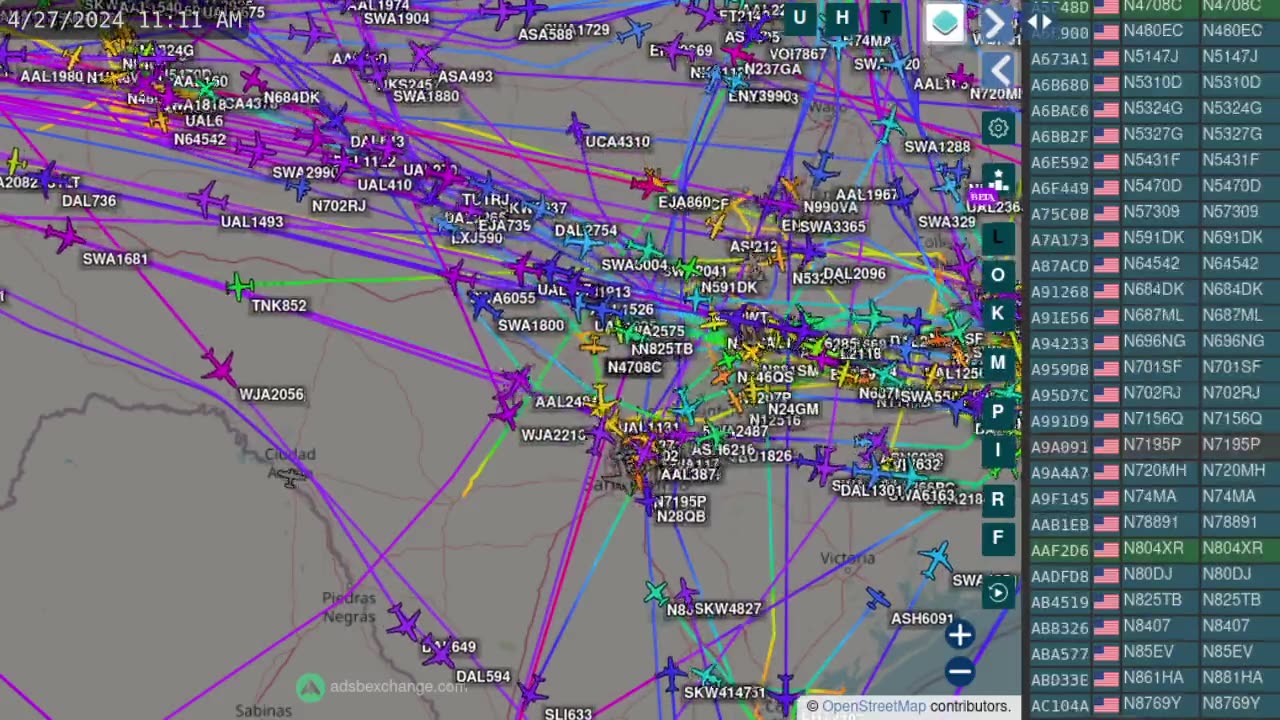Select hex A6E592 in aircraft list
The image size is (1280, 720).
[1059, 161]
